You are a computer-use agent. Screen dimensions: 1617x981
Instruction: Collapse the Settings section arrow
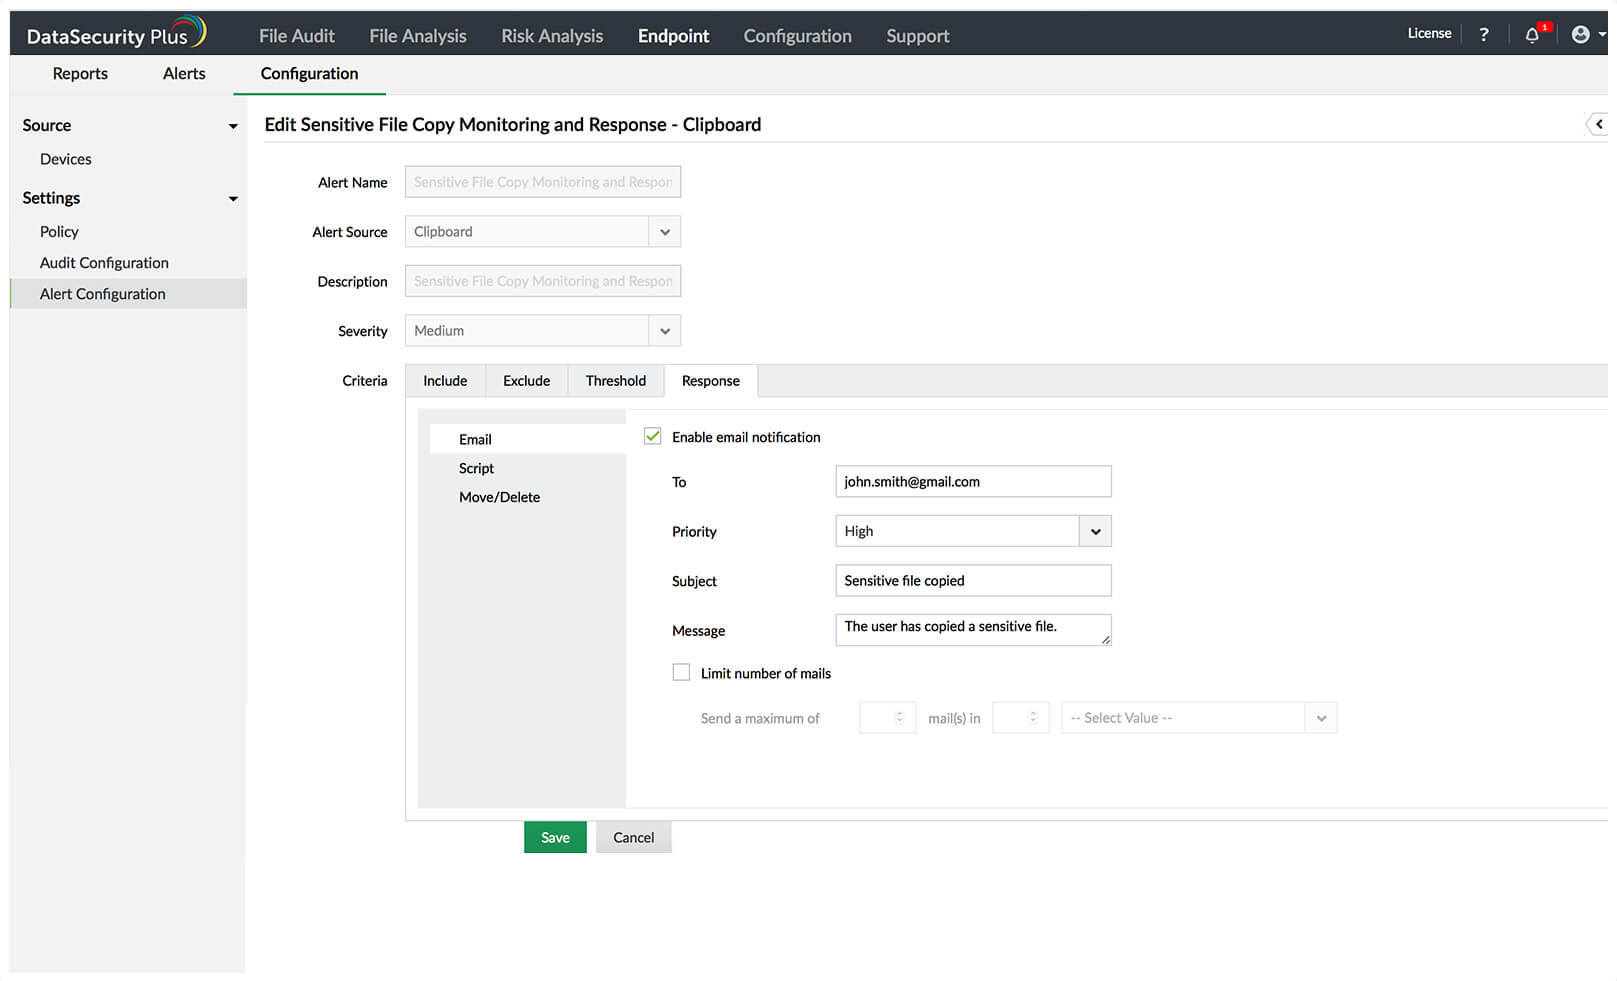(233, 198)
